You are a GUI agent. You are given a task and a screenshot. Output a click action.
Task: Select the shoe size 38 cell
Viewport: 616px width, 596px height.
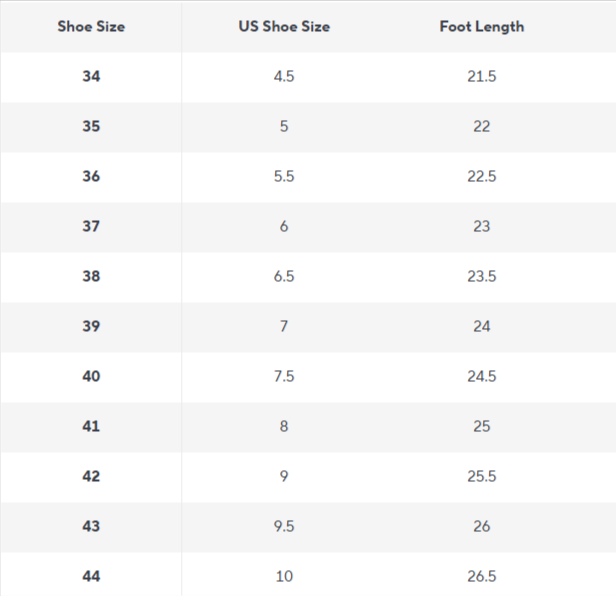coord(91,277)
